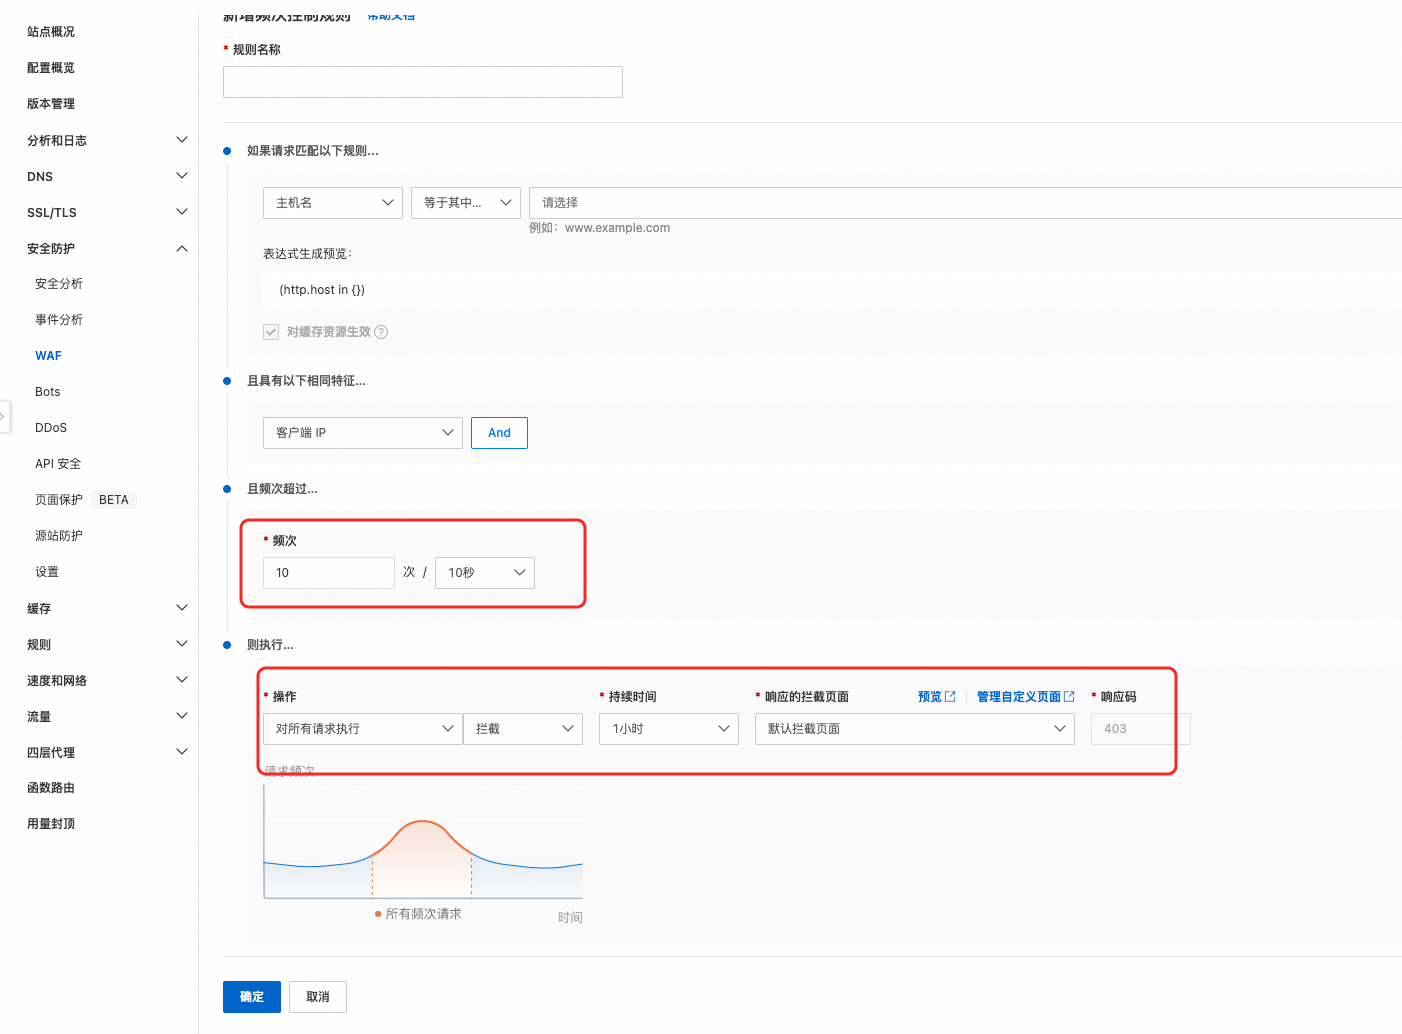Open the 请选择 hostname value selector
This screenshot has height=1034, width=1402.
[965, 203]
